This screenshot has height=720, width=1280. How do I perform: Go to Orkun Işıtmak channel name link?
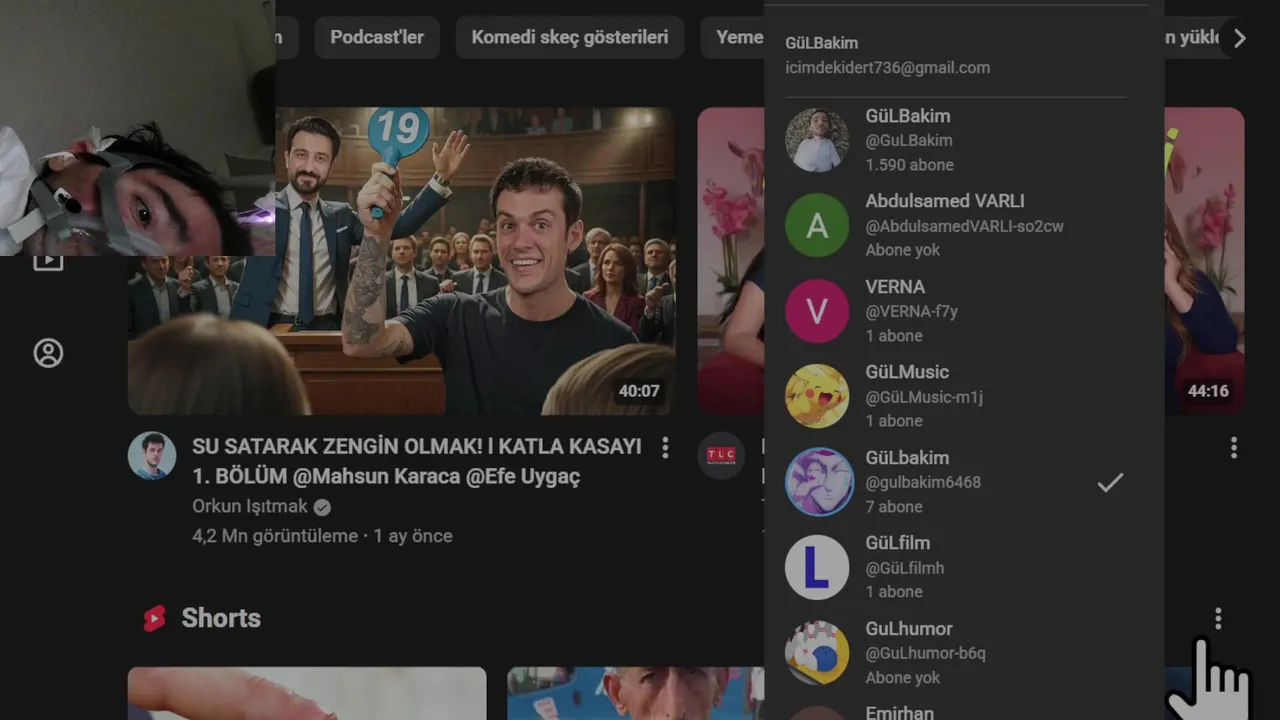pyautogui.click(x=250, y=506)
